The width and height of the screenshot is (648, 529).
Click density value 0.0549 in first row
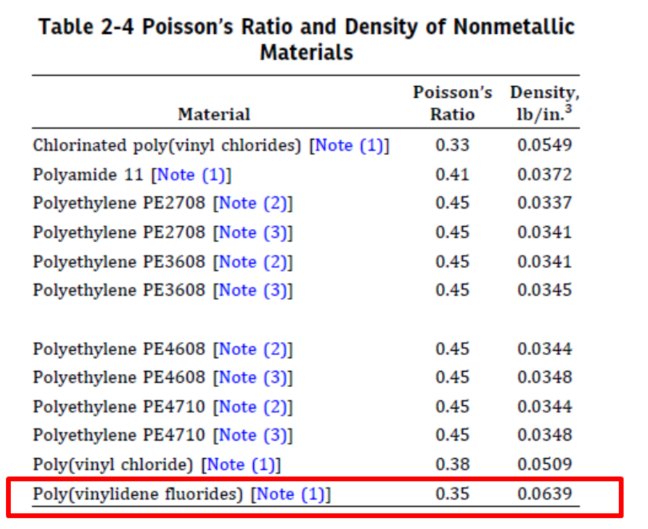pyautogui.click(x=544, y=145)
